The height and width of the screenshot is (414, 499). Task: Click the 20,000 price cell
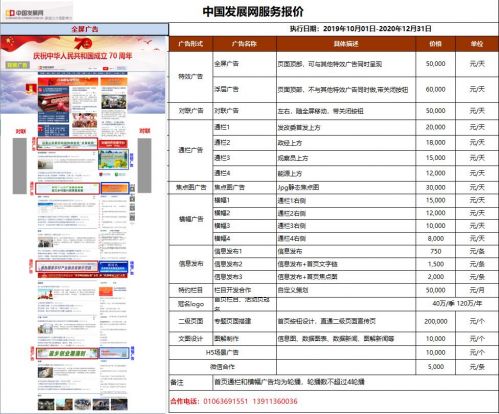coord(435,127)
